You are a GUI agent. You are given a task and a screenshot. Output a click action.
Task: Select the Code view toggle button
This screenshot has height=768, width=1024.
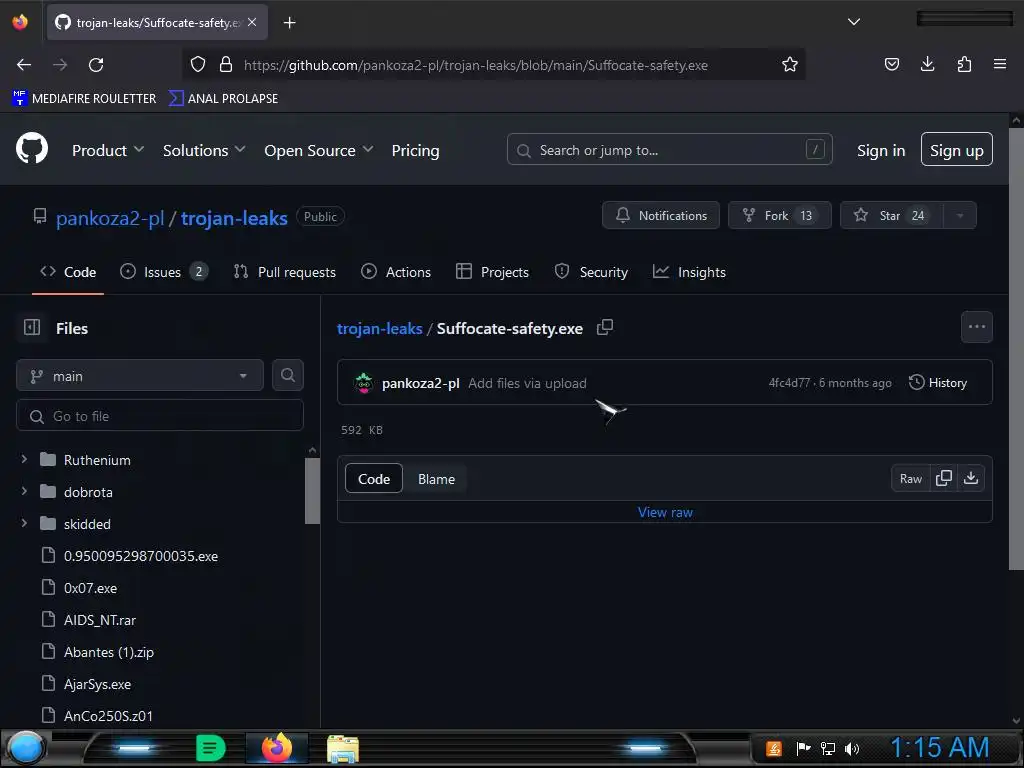pyautogui.click(x=374, y=479)
